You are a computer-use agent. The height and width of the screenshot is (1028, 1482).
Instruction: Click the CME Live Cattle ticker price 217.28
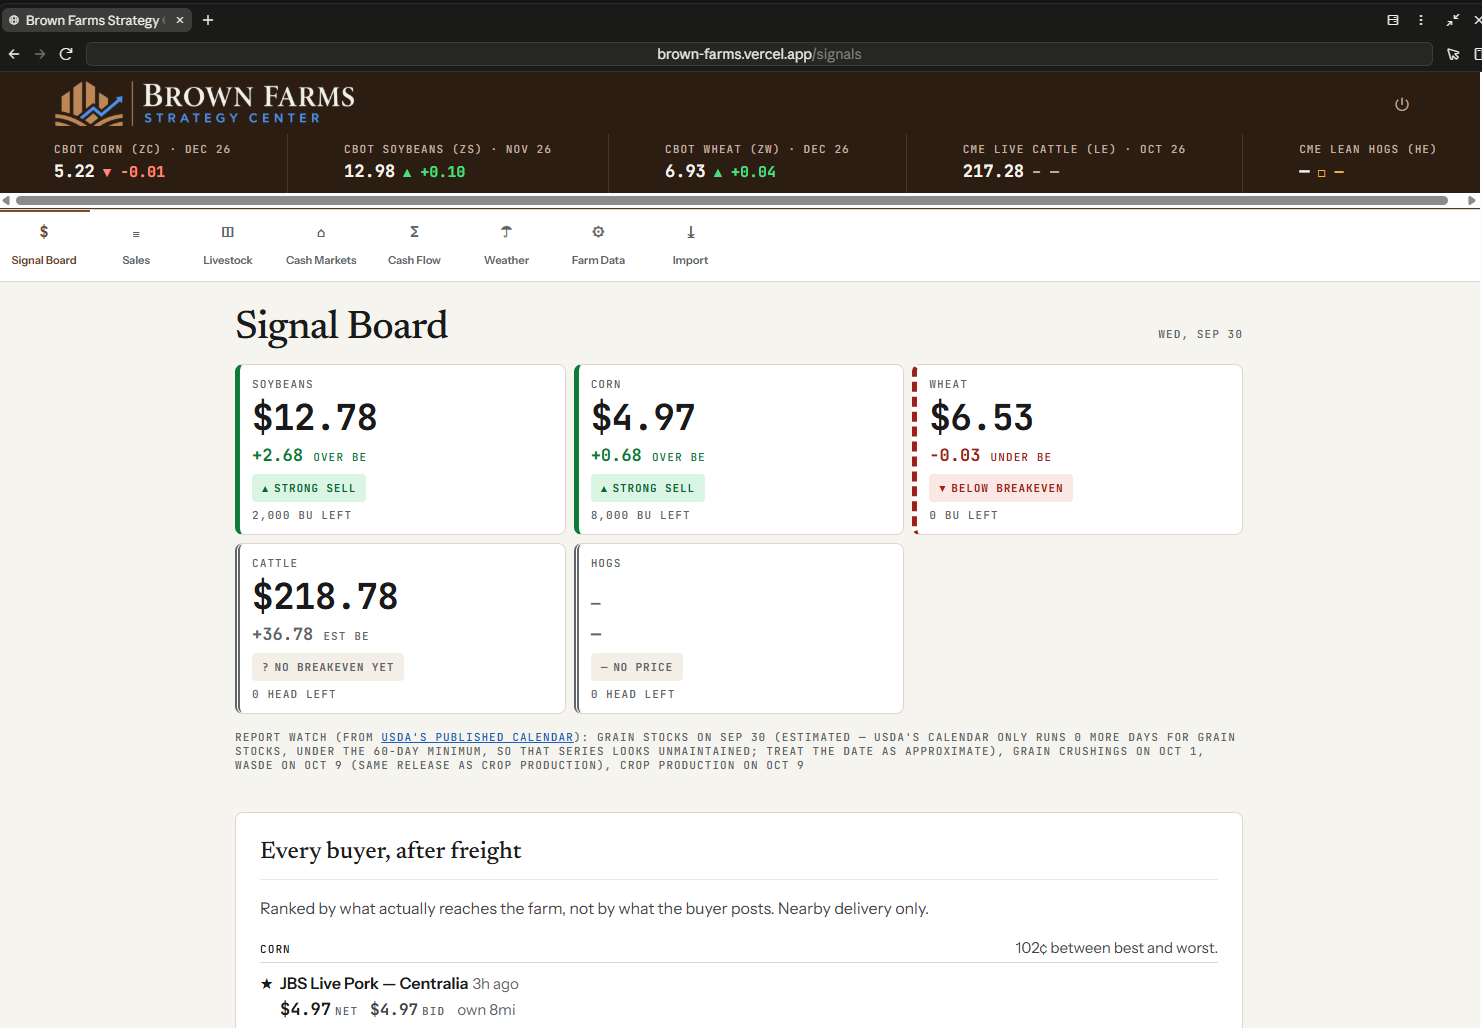tap(993, 171)
